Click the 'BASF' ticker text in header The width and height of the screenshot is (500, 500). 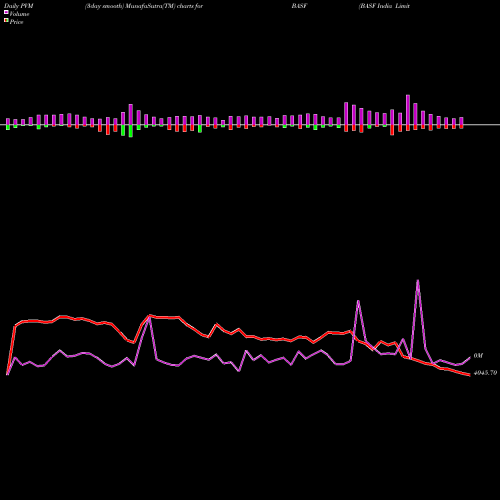click(x=299, y=6)
